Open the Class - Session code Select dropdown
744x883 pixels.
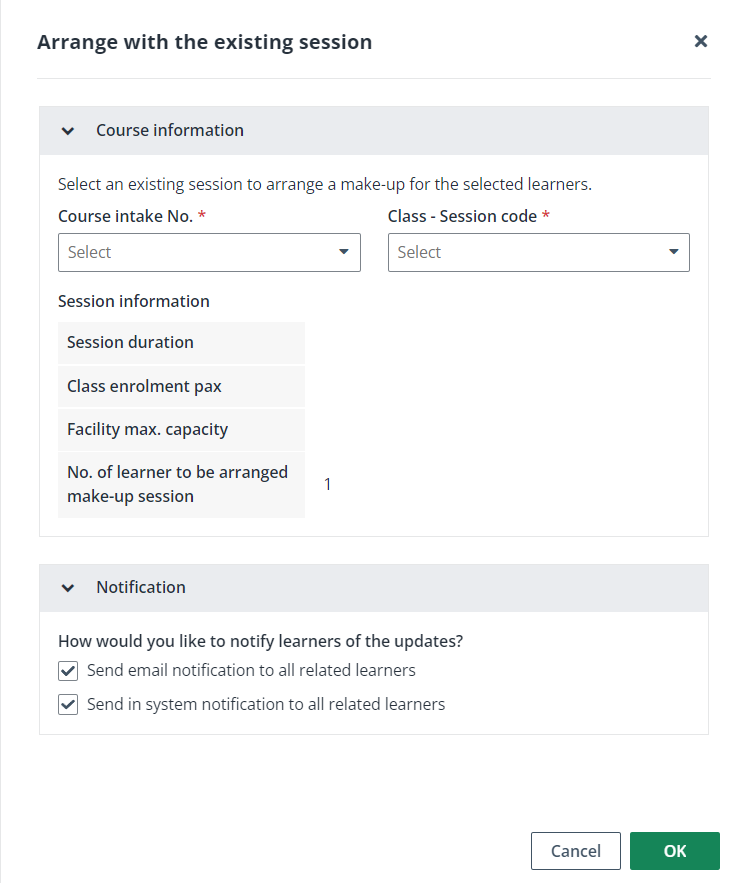coord(538,252)
